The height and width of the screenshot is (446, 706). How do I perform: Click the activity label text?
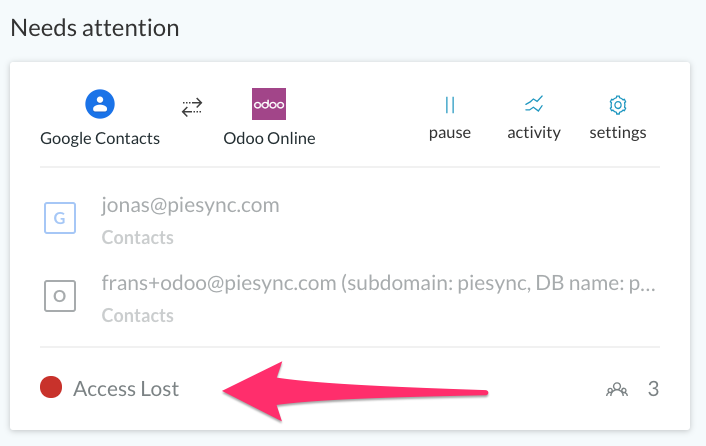pyautogui.click(x=534, y=133)
